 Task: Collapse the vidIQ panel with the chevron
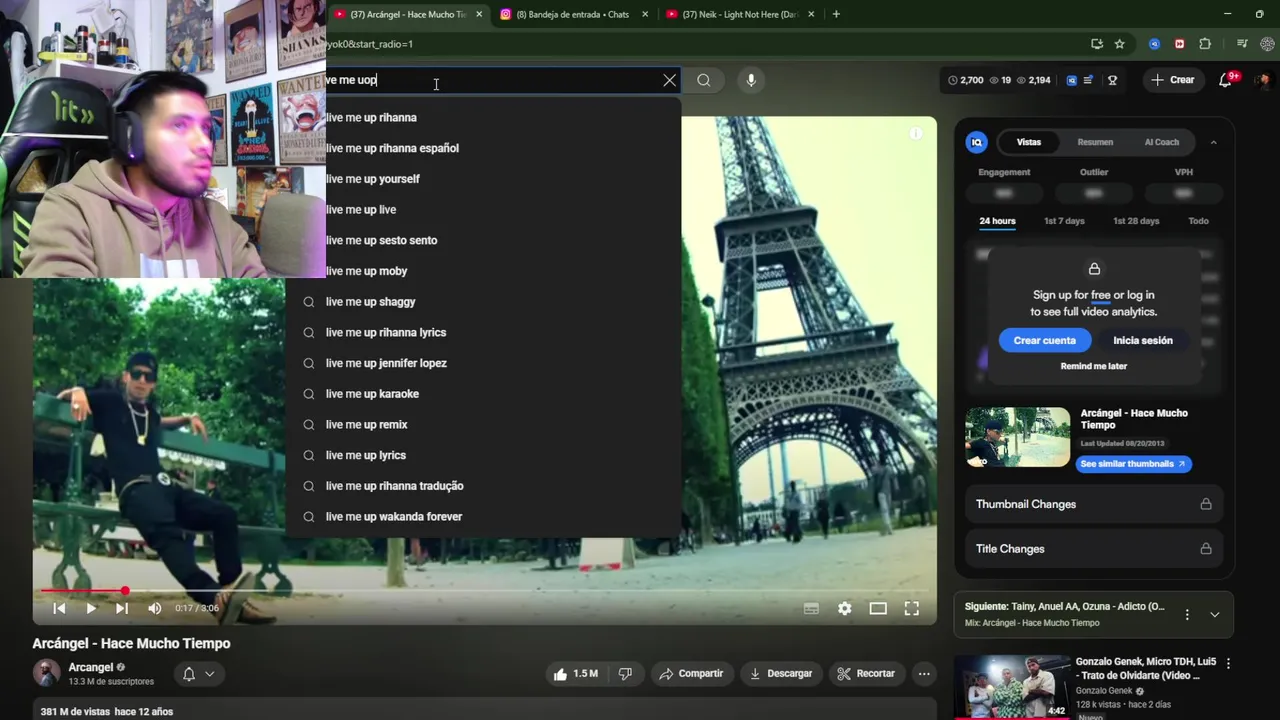click(1213, 142)
